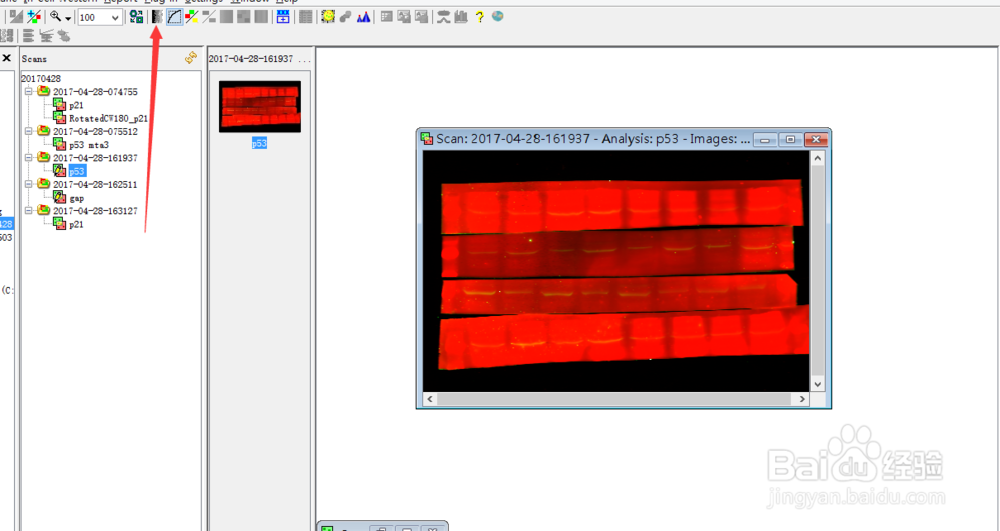Viewport: 1000px width, 531px height.
Task: Open the brightness and contrast adjustment tool
Action: [x=157, y=17]
